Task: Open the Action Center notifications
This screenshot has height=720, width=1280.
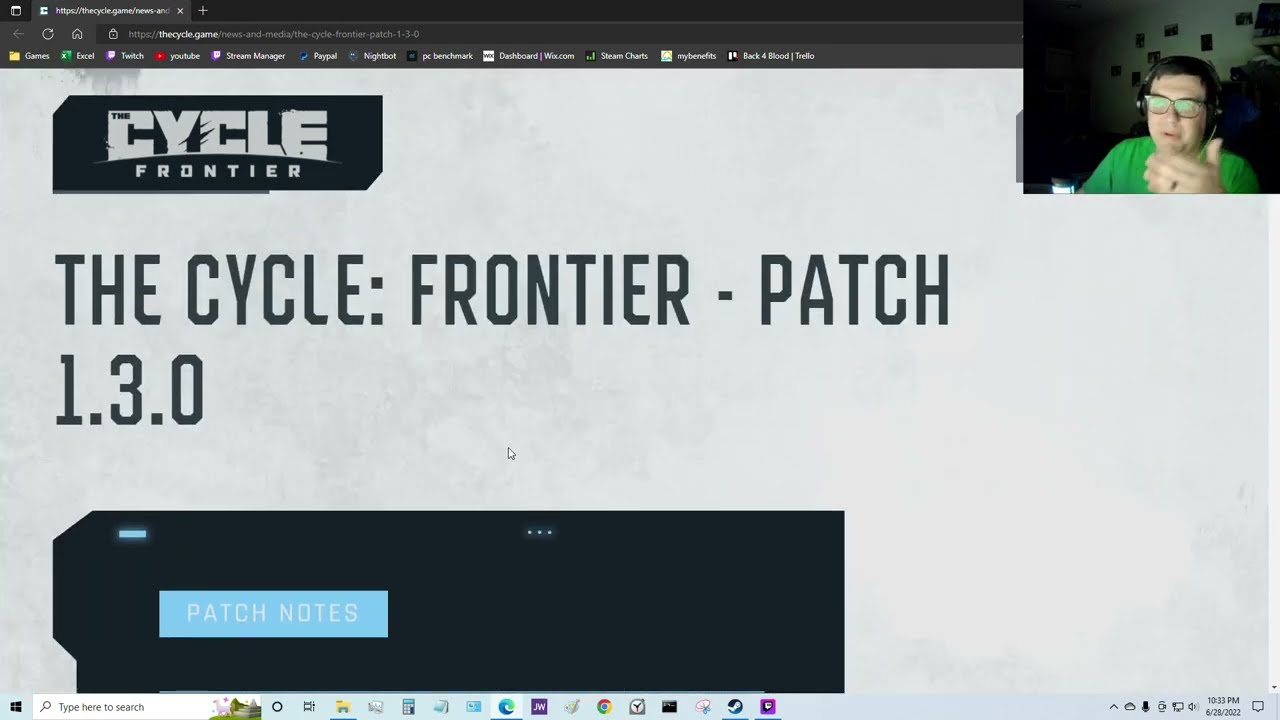Action: tap(1258, 707)
